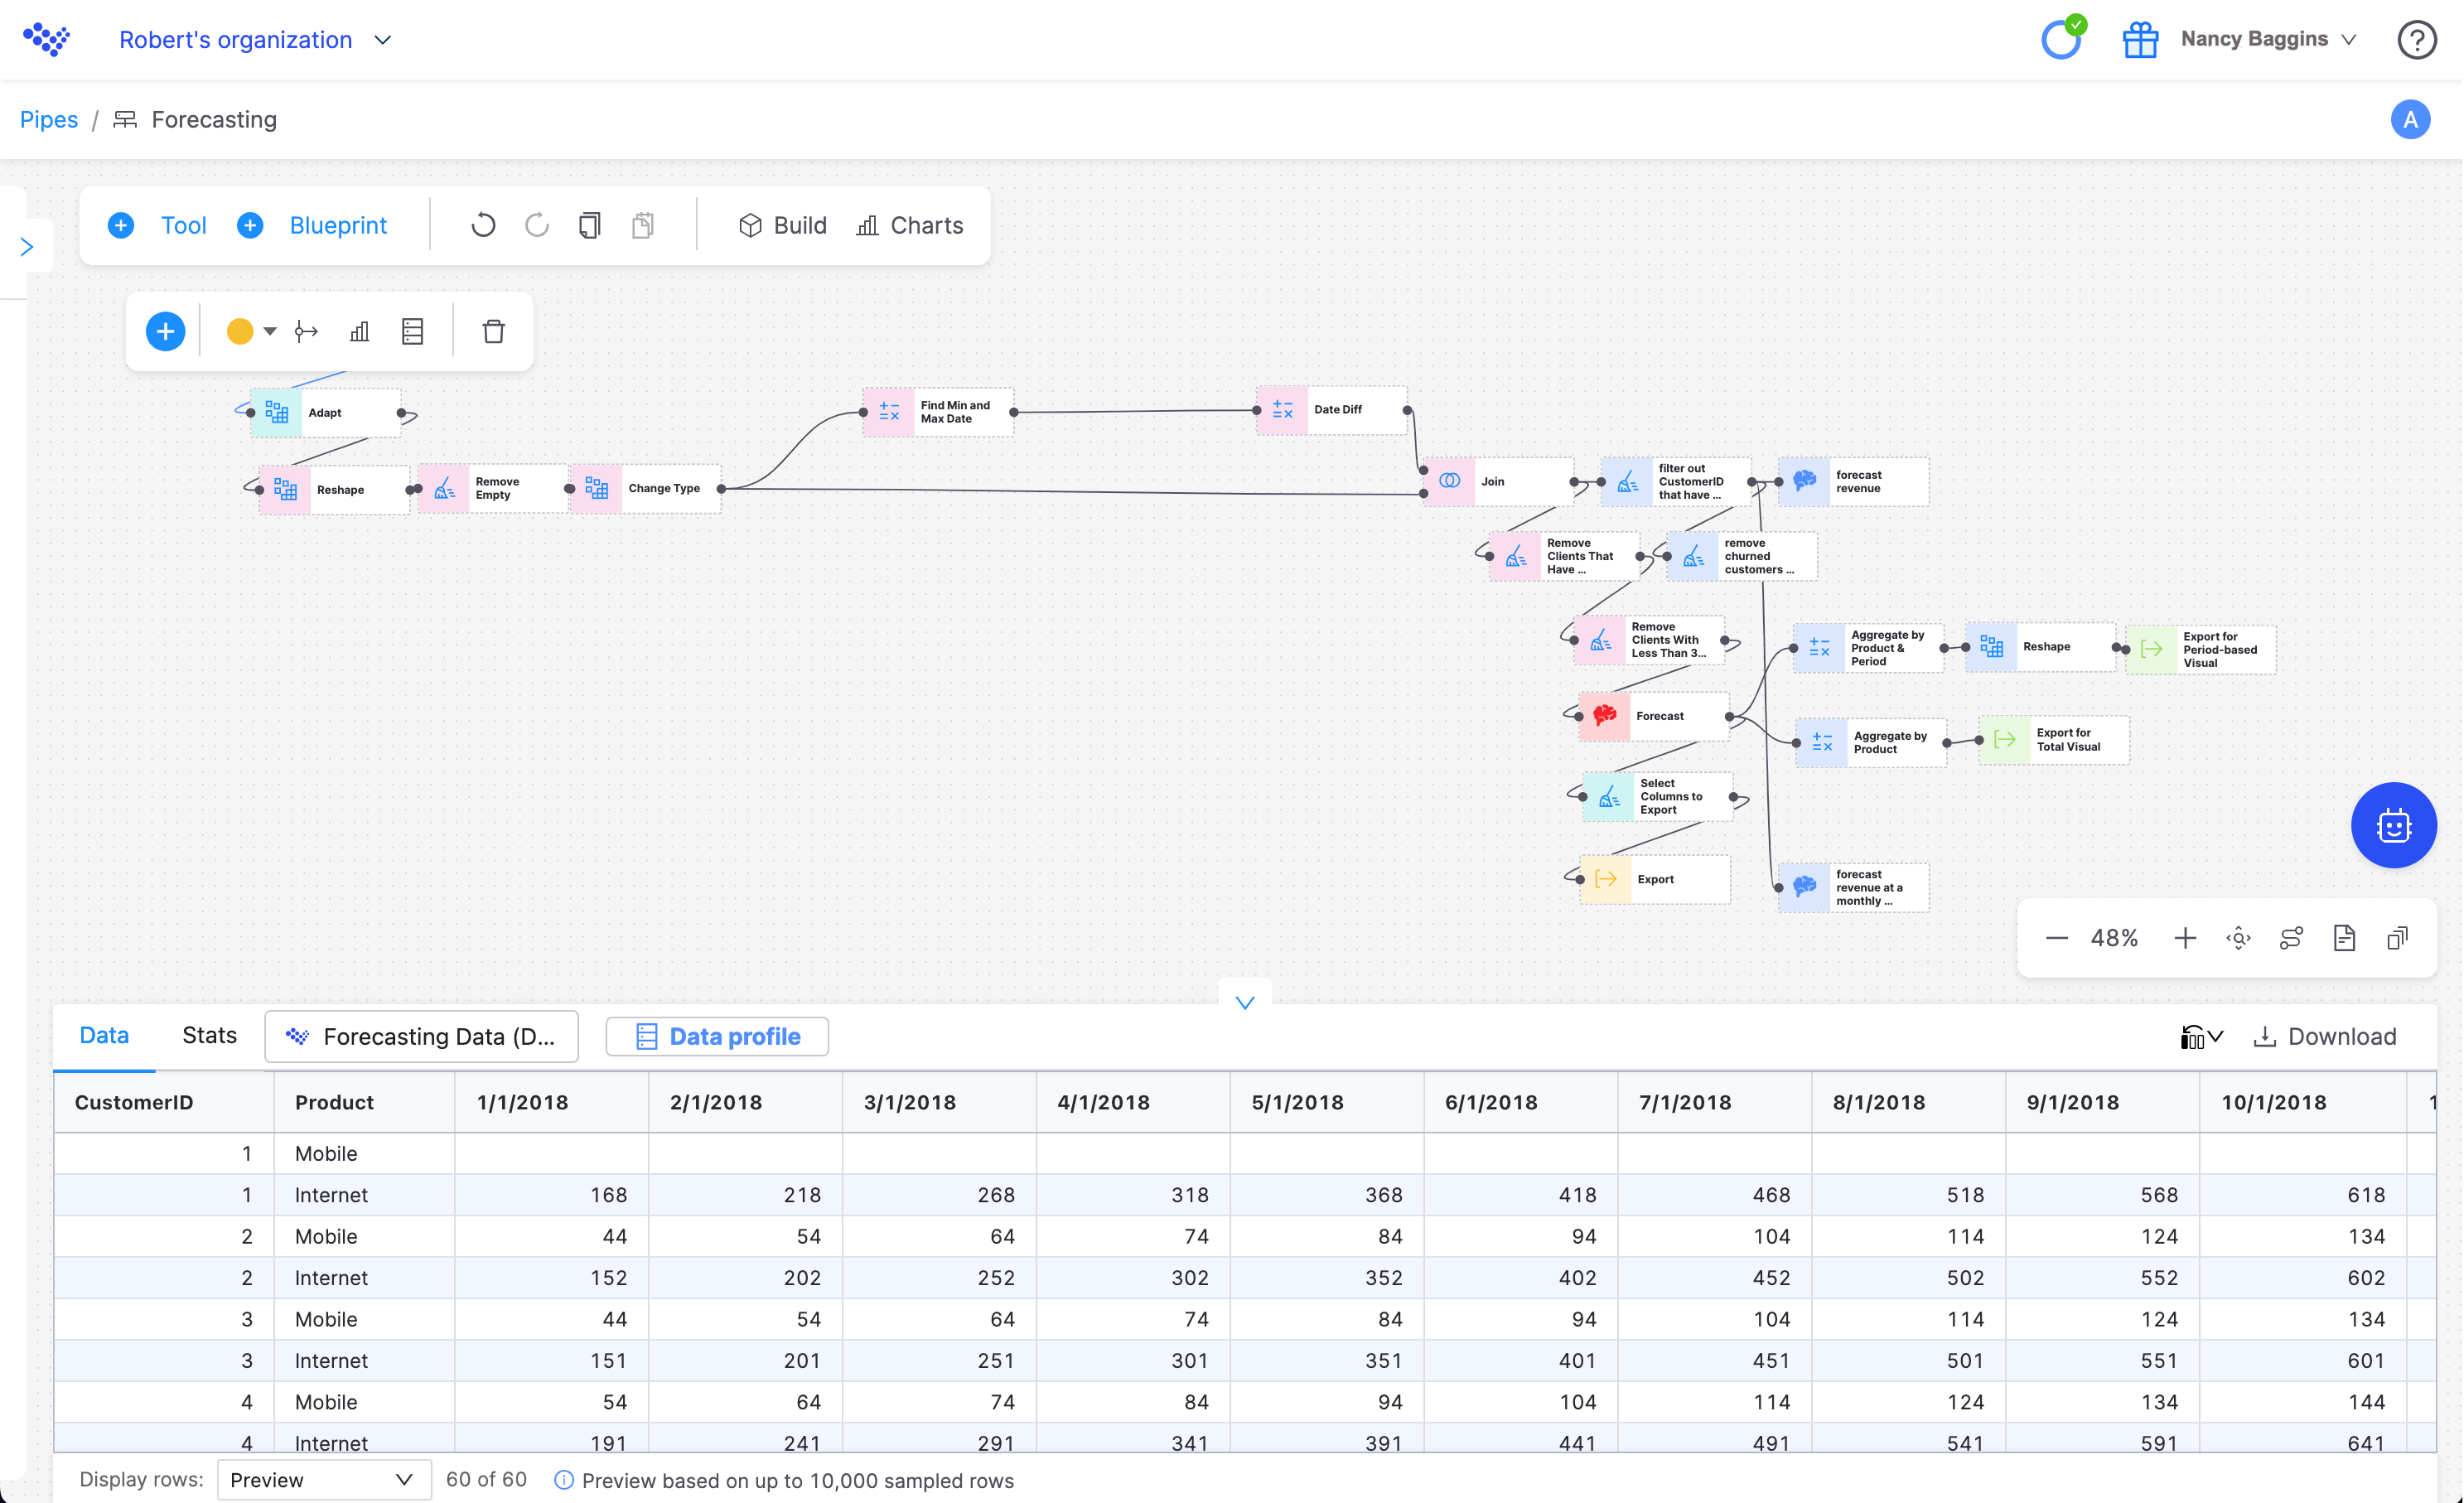2464x1503 pixels.
Task: Click the sync status circle icon
Action: point(2061,38)
